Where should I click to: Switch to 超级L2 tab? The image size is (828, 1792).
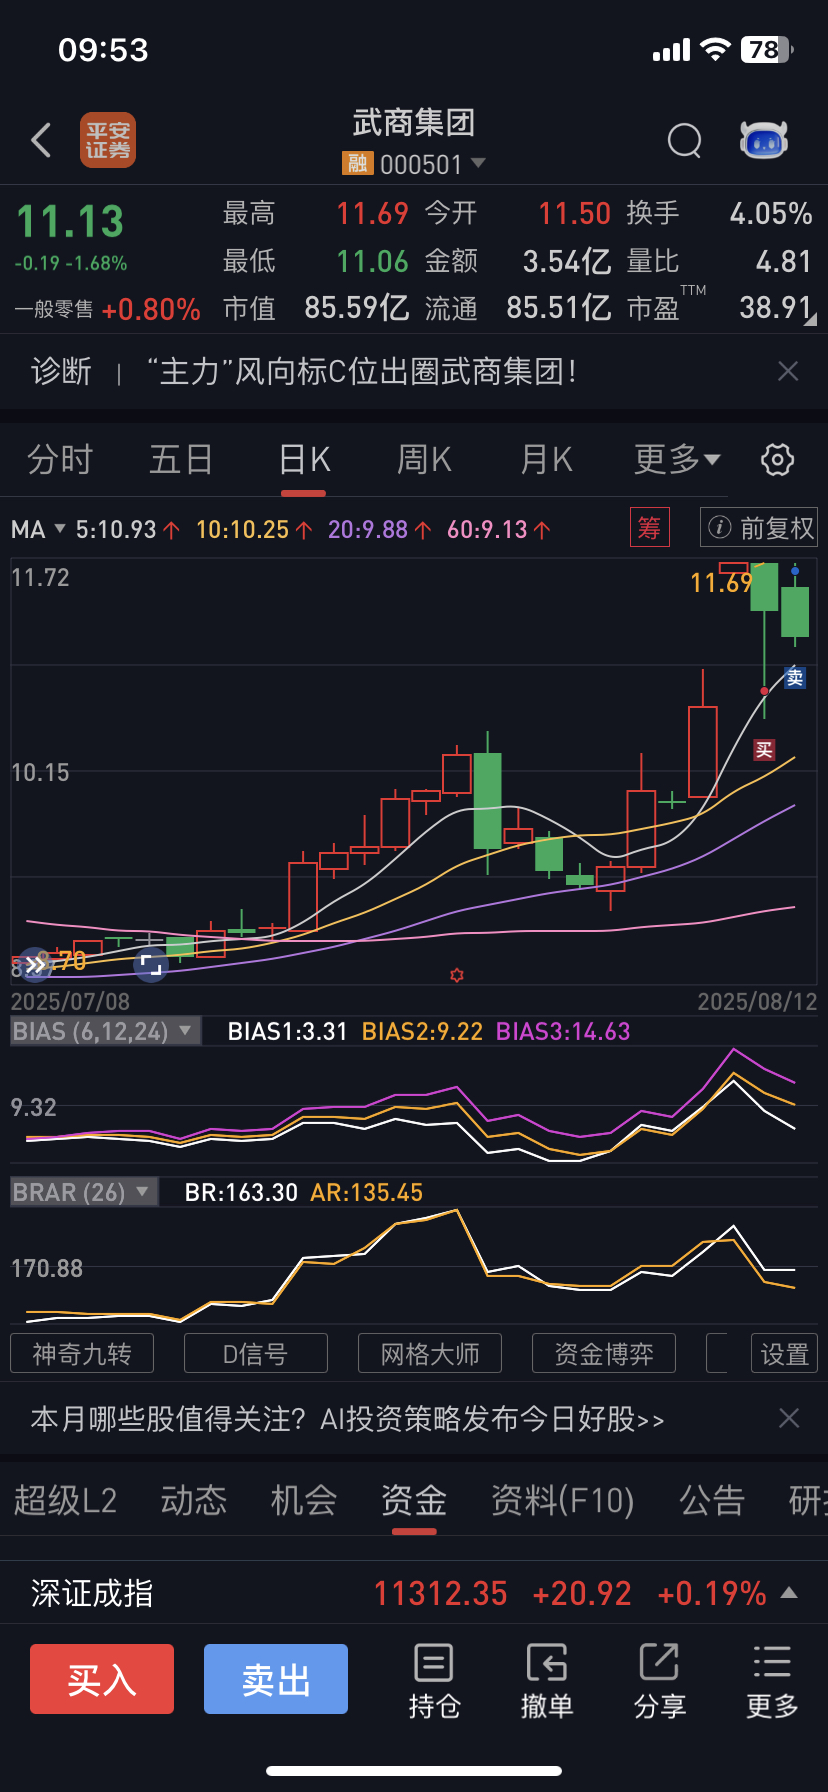[x=65, y=1500]
